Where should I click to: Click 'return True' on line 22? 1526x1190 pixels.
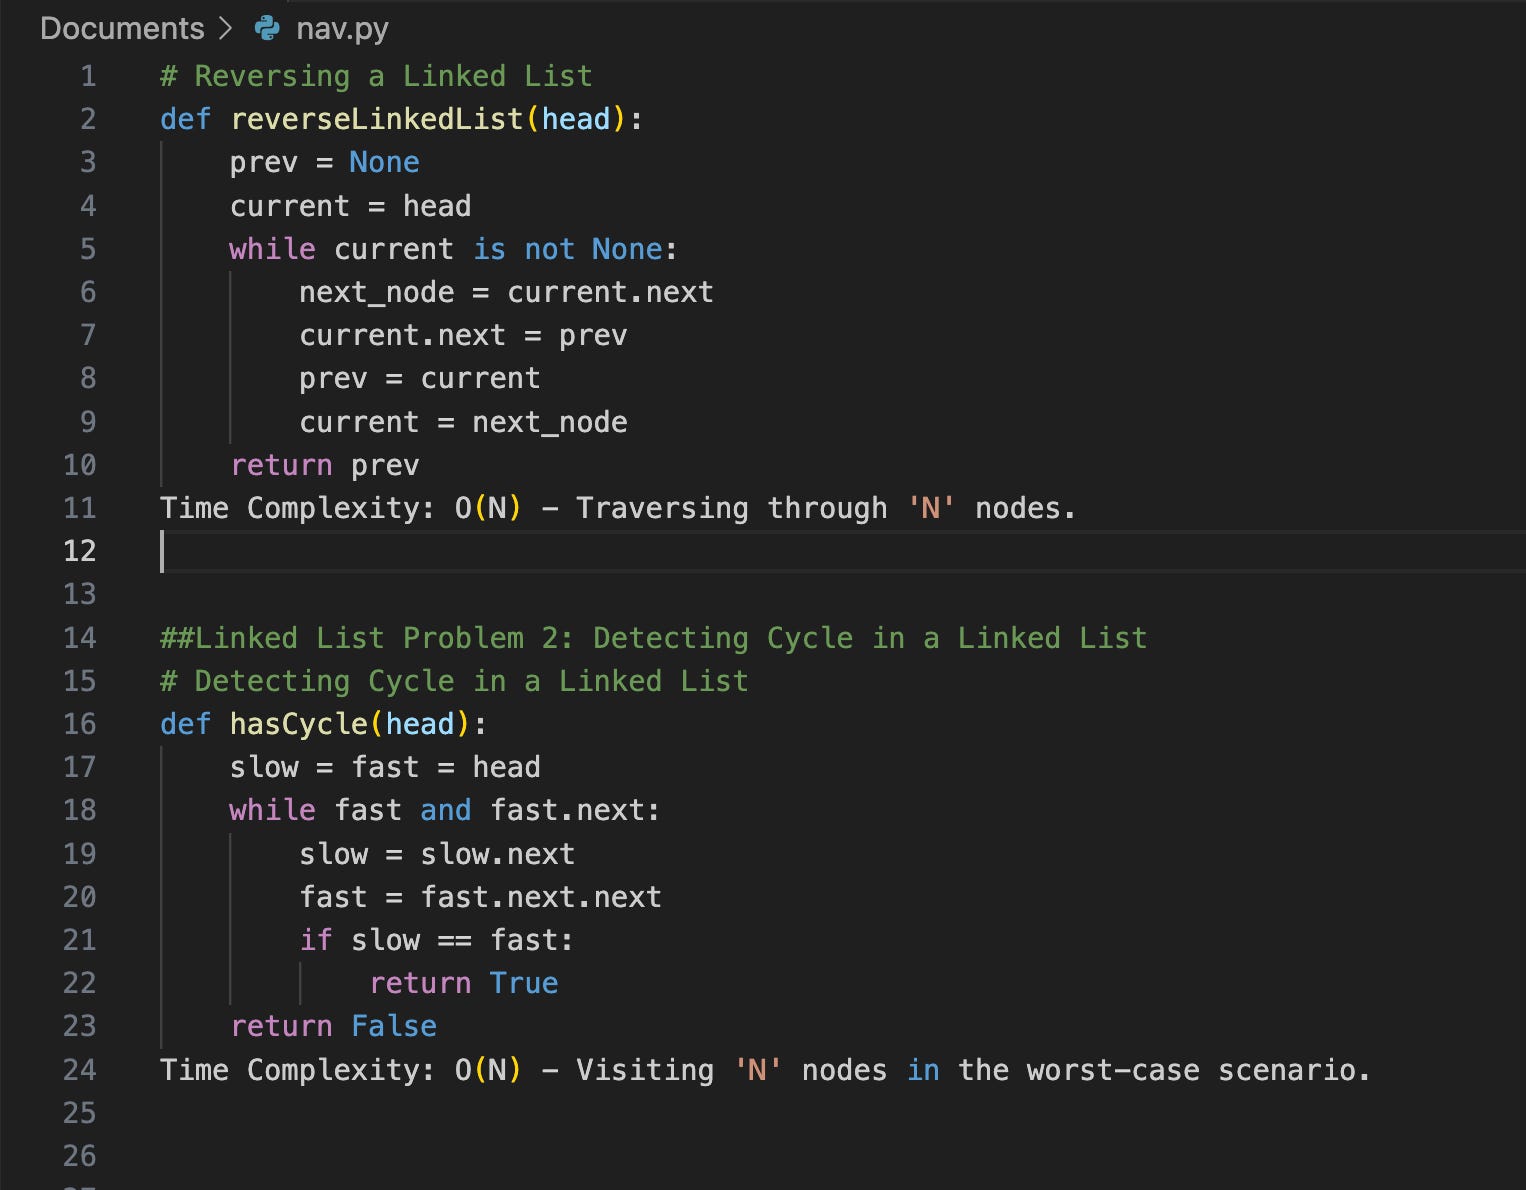[x=463, y=983]
